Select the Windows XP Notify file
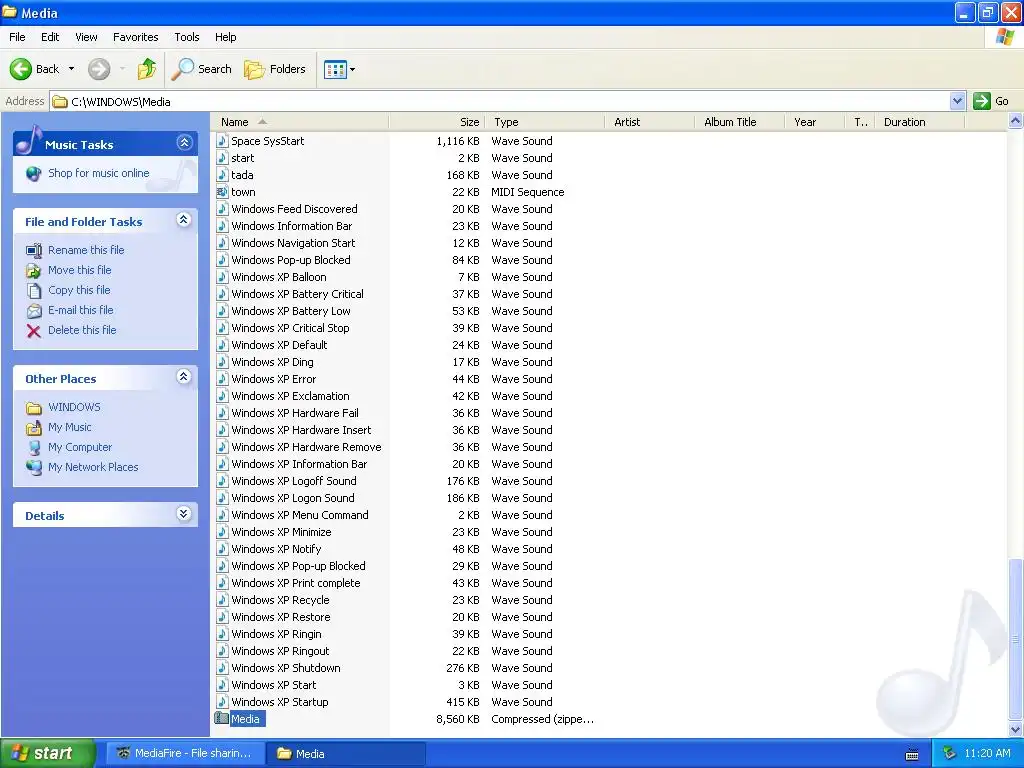1024x768 pixels. tap(276, 549)
